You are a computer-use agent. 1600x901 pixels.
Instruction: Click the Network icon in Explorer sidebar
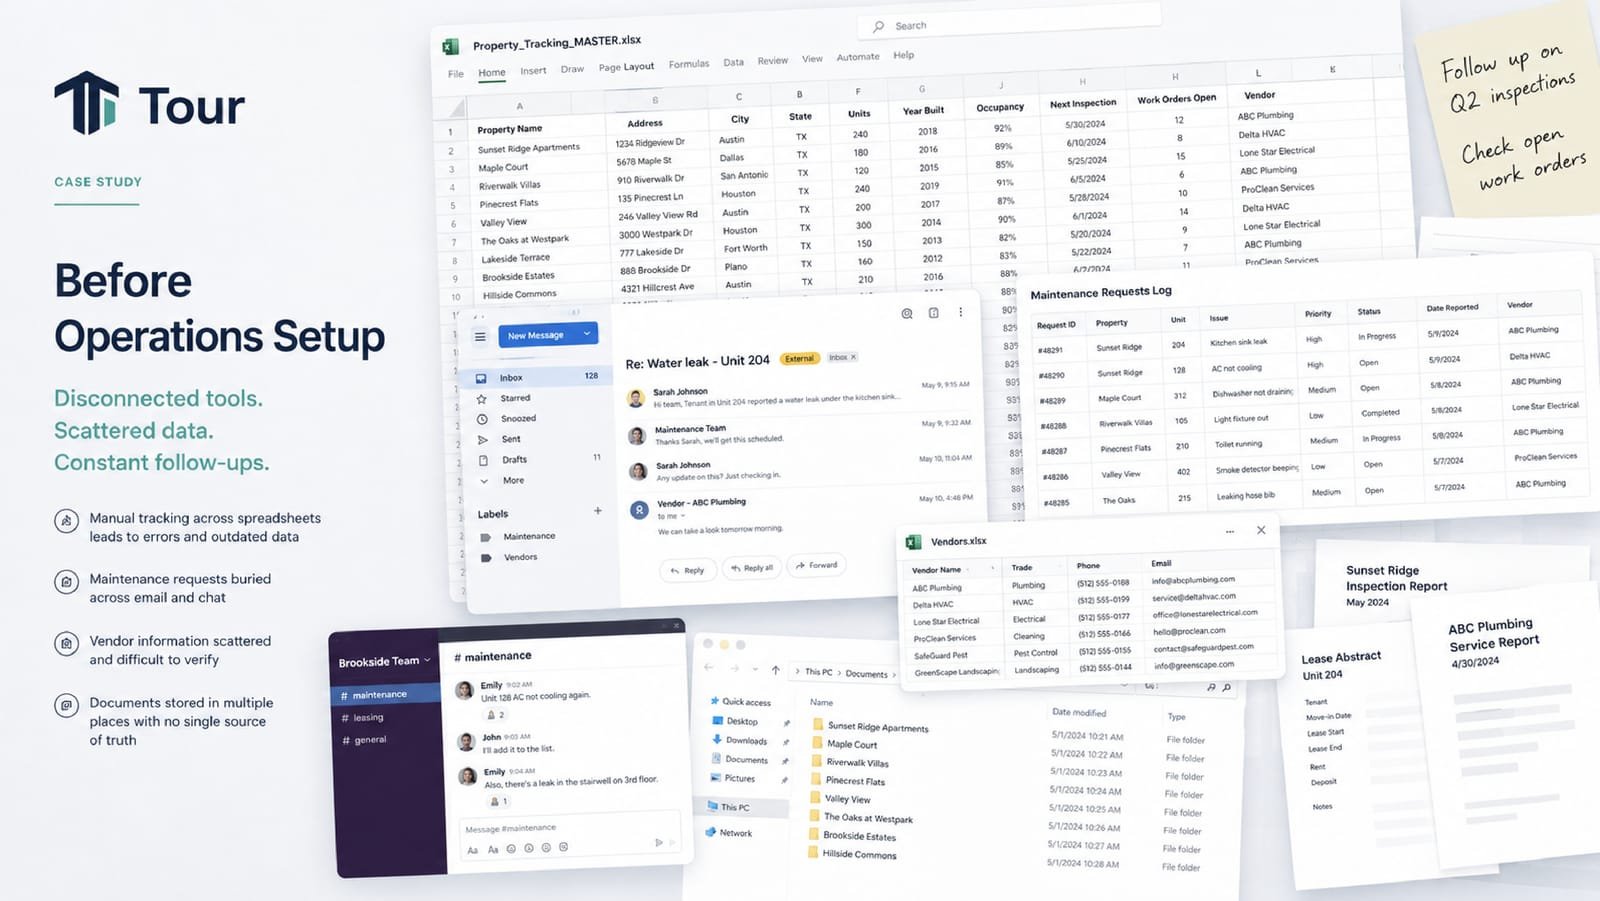point(711,831)
